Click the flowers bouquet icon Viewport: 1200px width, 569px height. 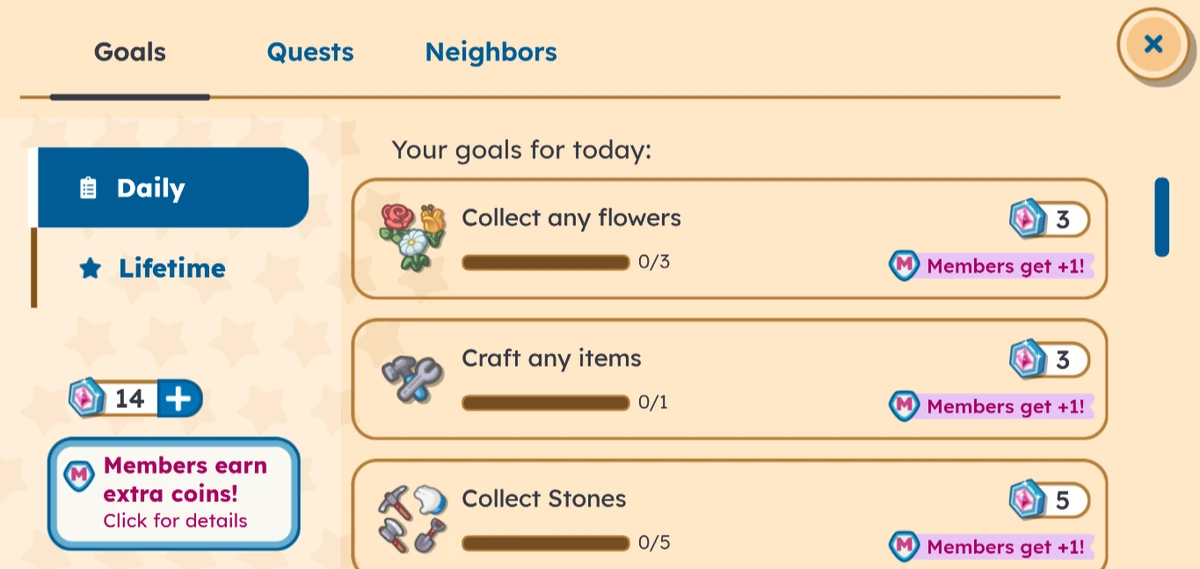pyautogui.click(x=411, y=237)
